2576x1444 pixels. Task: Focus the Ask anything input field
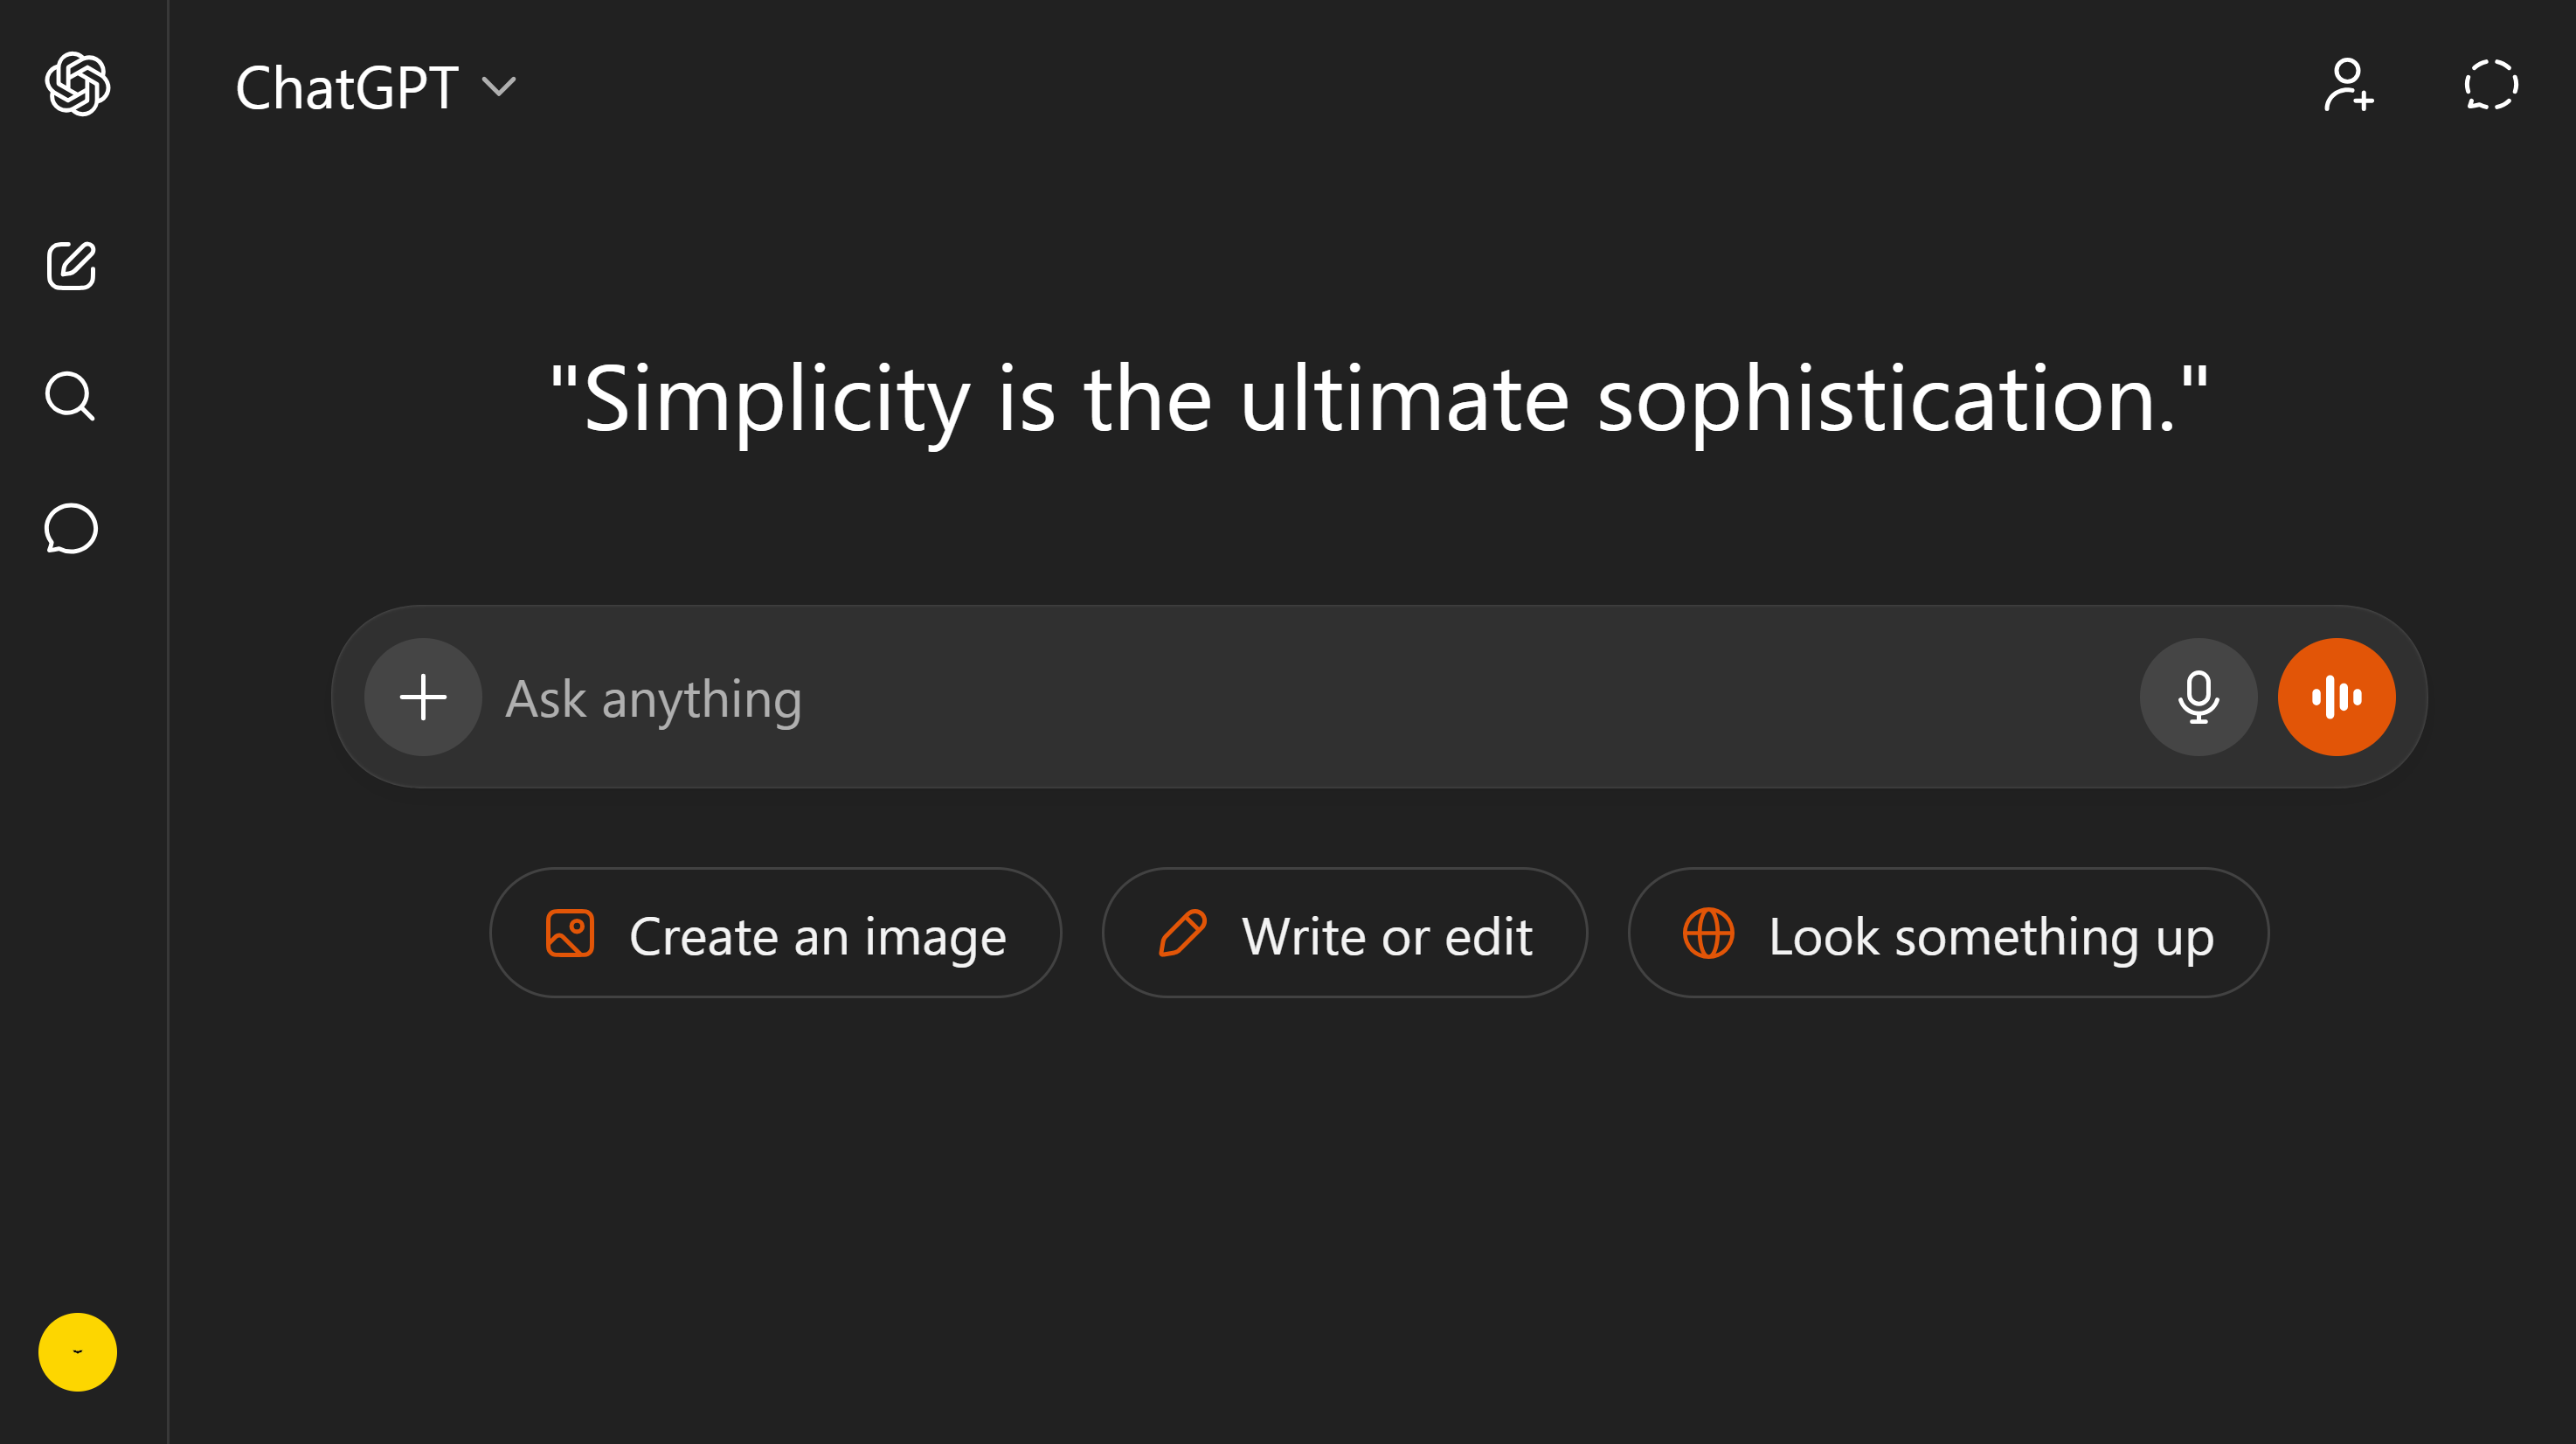click(1310, 697)
